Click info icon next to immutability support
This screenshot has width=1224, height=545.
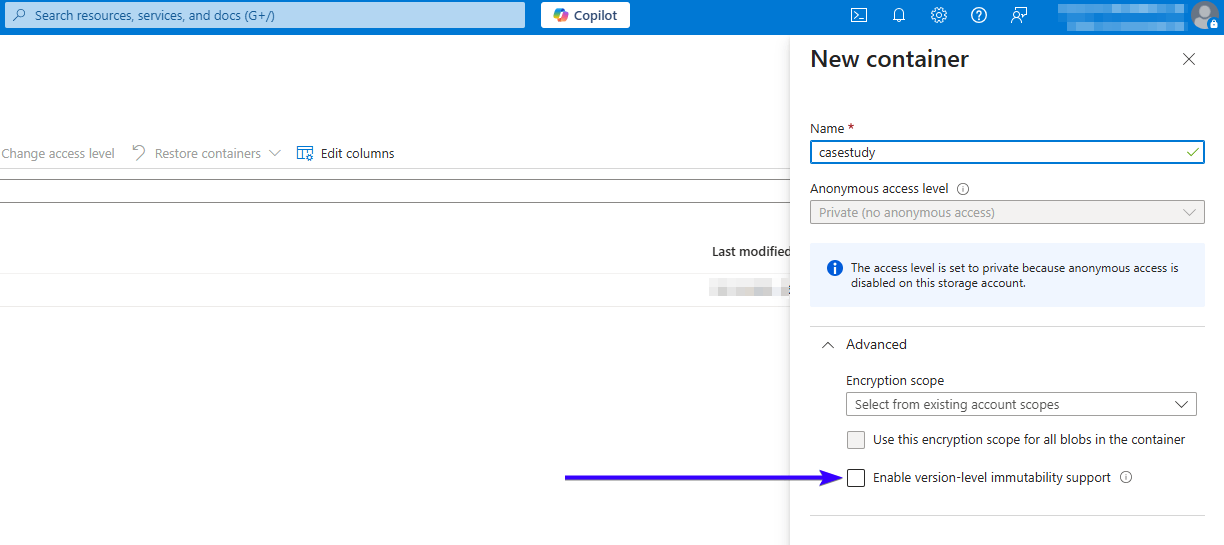[x=1126, y=478]
